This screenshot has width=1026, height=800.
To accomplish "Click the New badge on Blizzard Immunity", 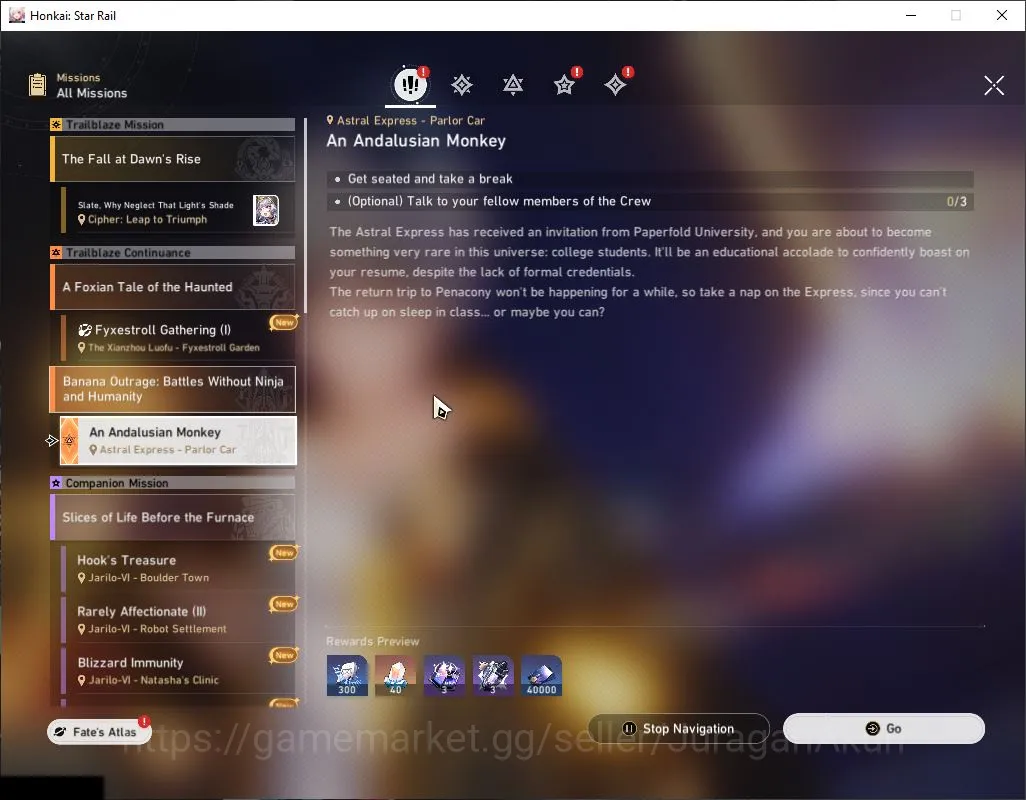I will (284, 654).
